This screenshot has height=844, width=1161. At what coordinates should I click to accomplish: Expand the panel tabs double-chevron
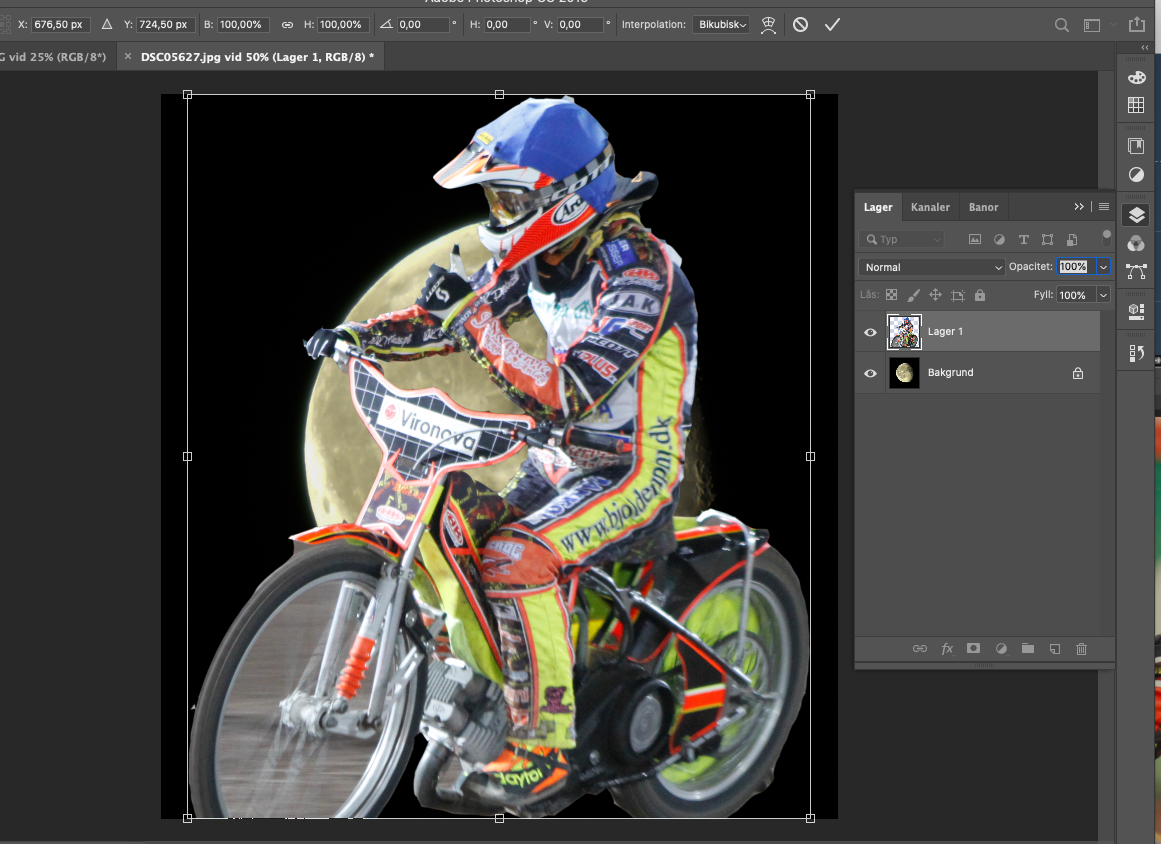pos(1079,207)
